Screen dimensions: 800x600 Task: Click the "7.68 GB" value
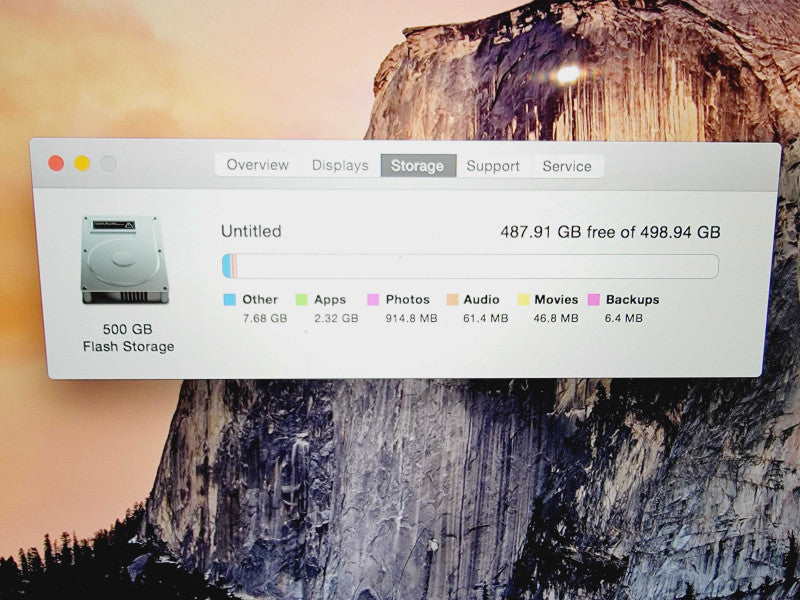coord(265,318)
